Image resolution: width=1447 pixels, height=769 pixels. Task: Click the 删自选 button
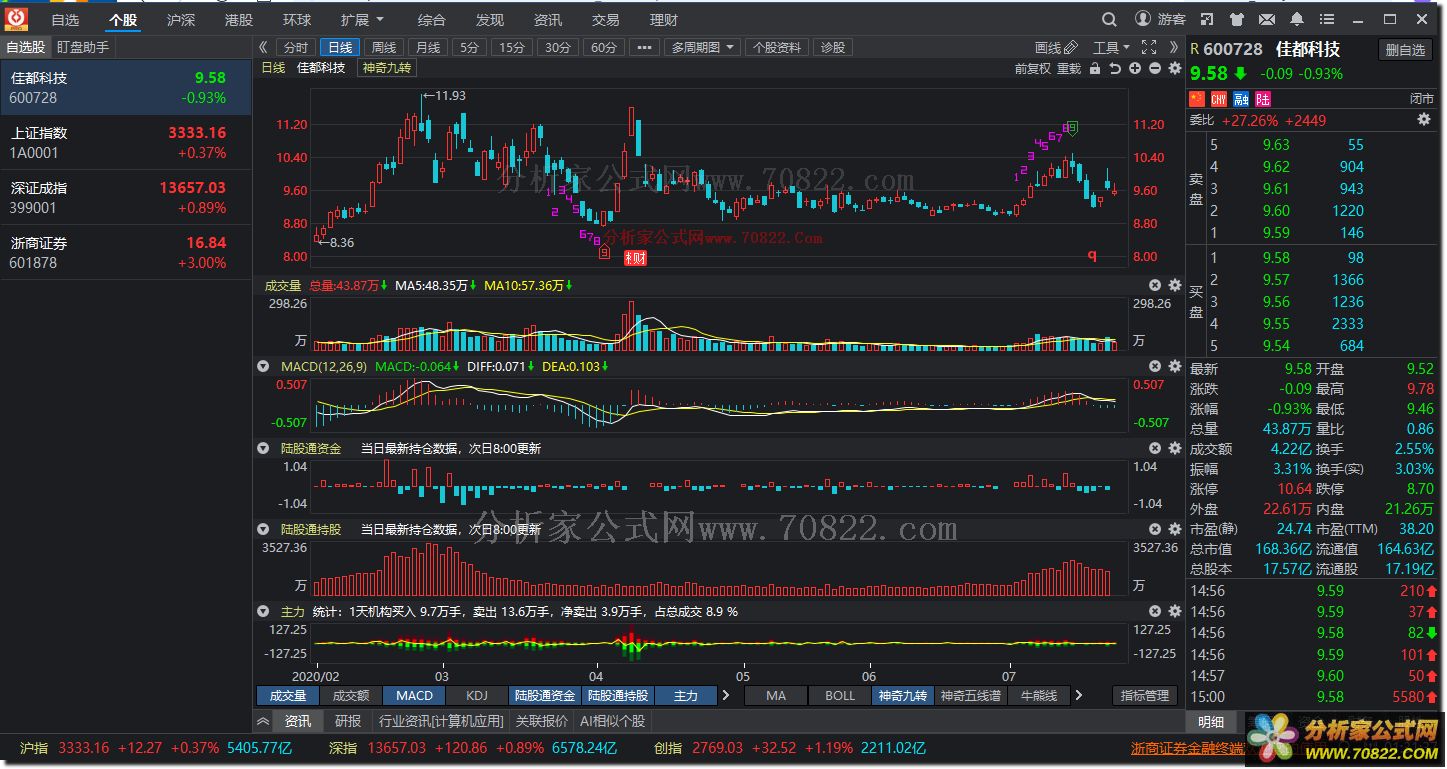click(x=1406, y=50)
